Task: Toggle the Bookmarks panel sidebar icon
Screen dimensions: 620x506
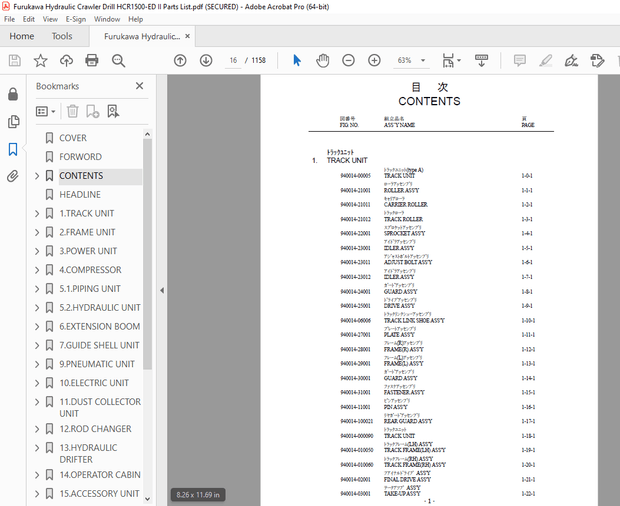Action: pyautogui.click(x=13, y=149)
